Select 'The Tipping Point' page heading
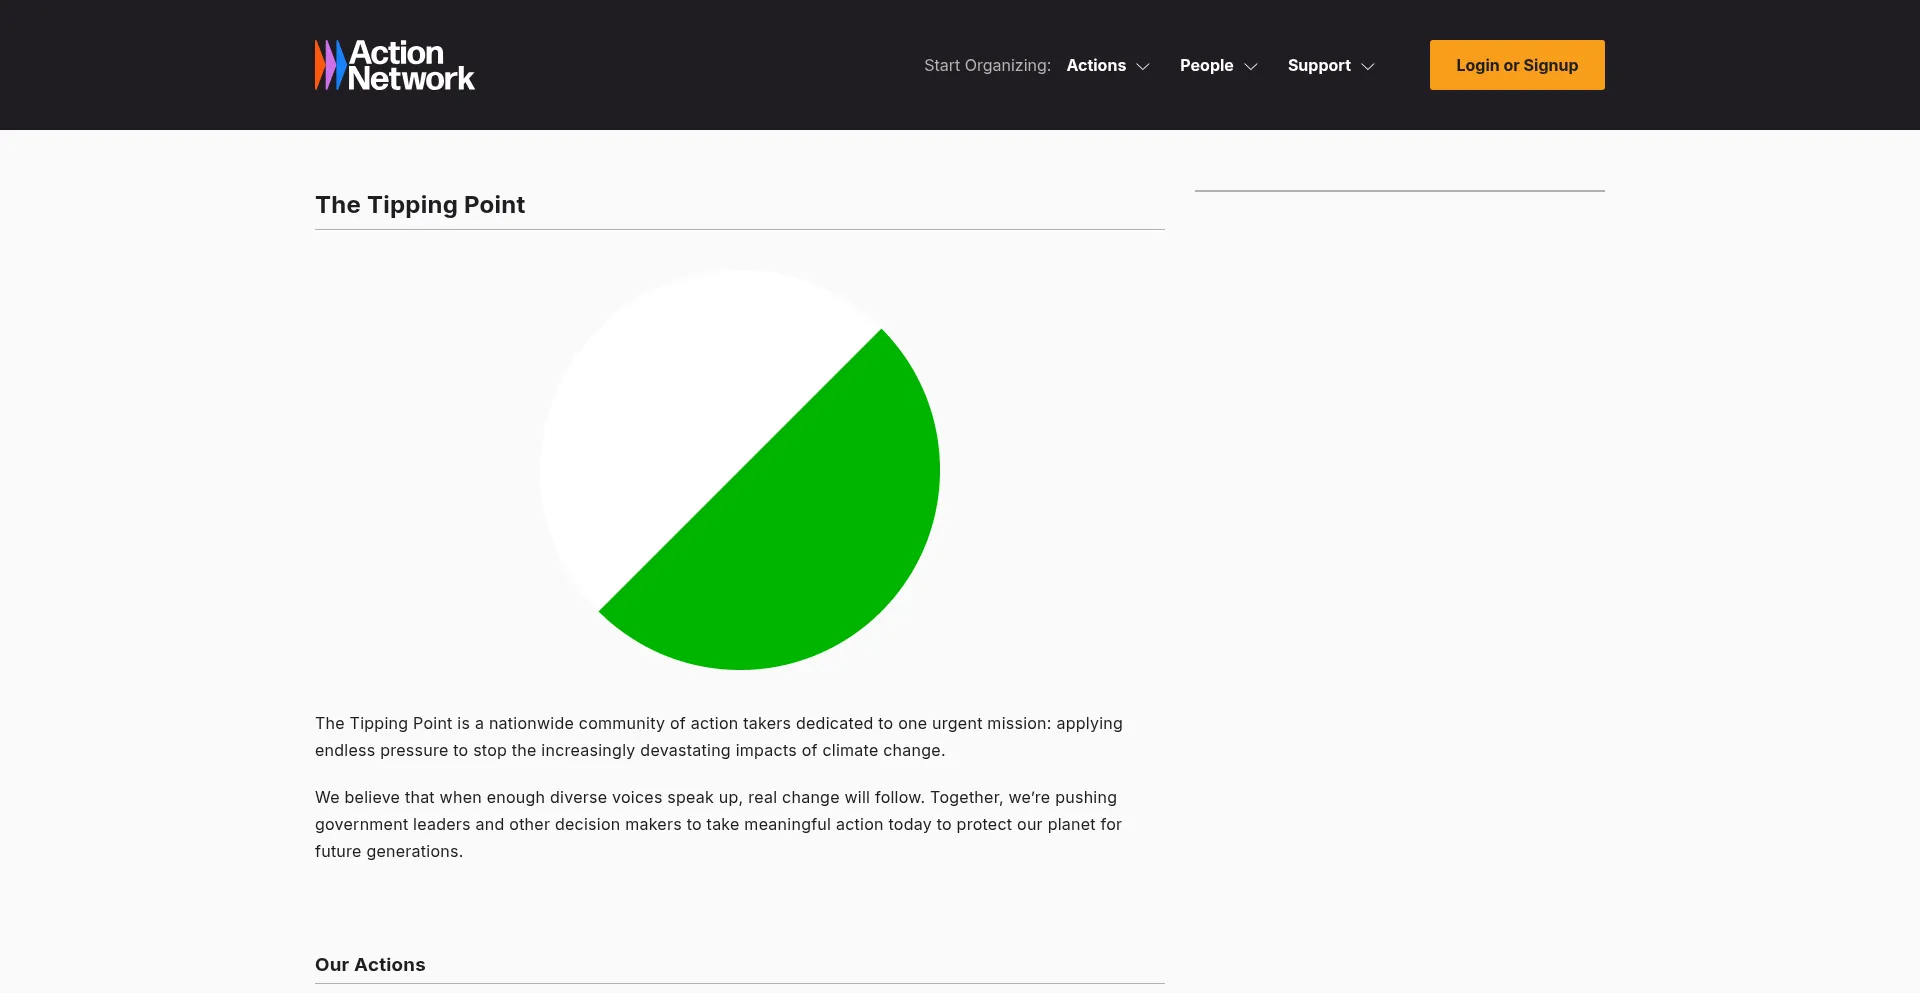 click(420, 204)
